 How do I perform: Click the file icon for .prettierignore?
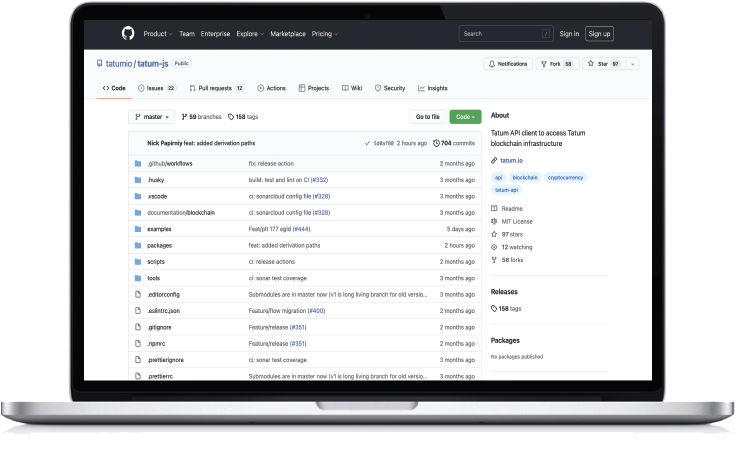pyautogui.click(x=138, y=360)
